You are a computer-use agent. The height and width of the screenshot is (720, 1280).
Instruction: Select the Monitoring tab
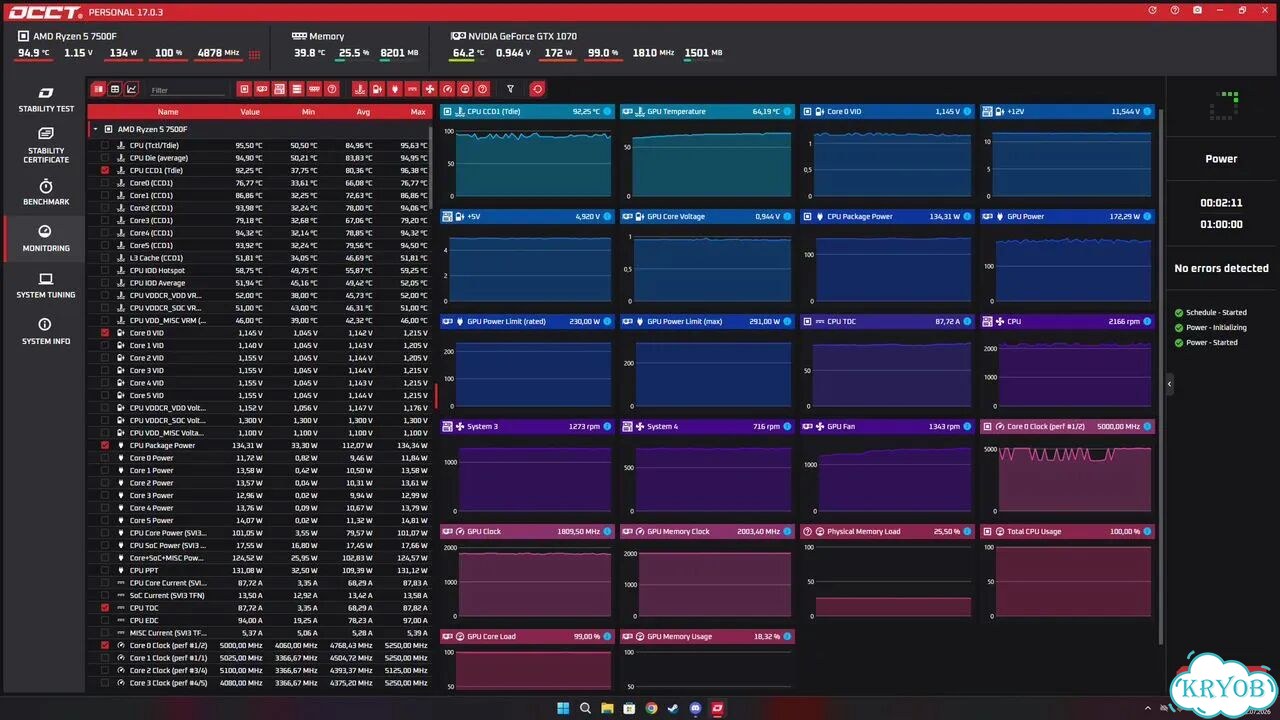(45, 239)
